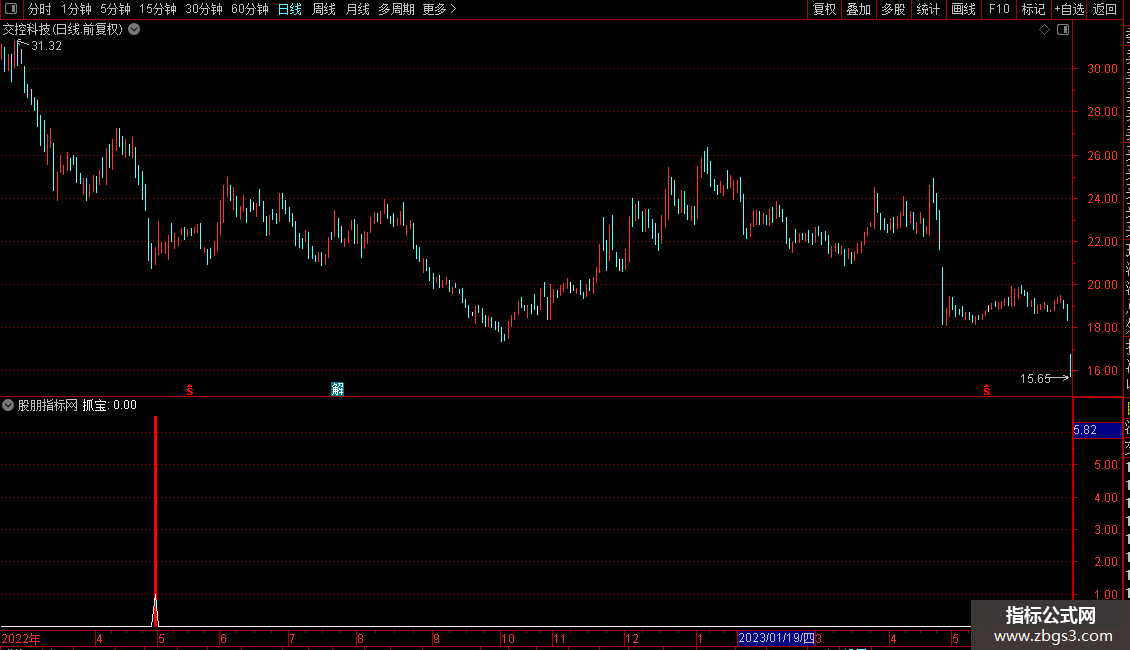Click the 15.65 low price label
The width and height of the screenshot is (1130, 650).
pos(1035,378)
